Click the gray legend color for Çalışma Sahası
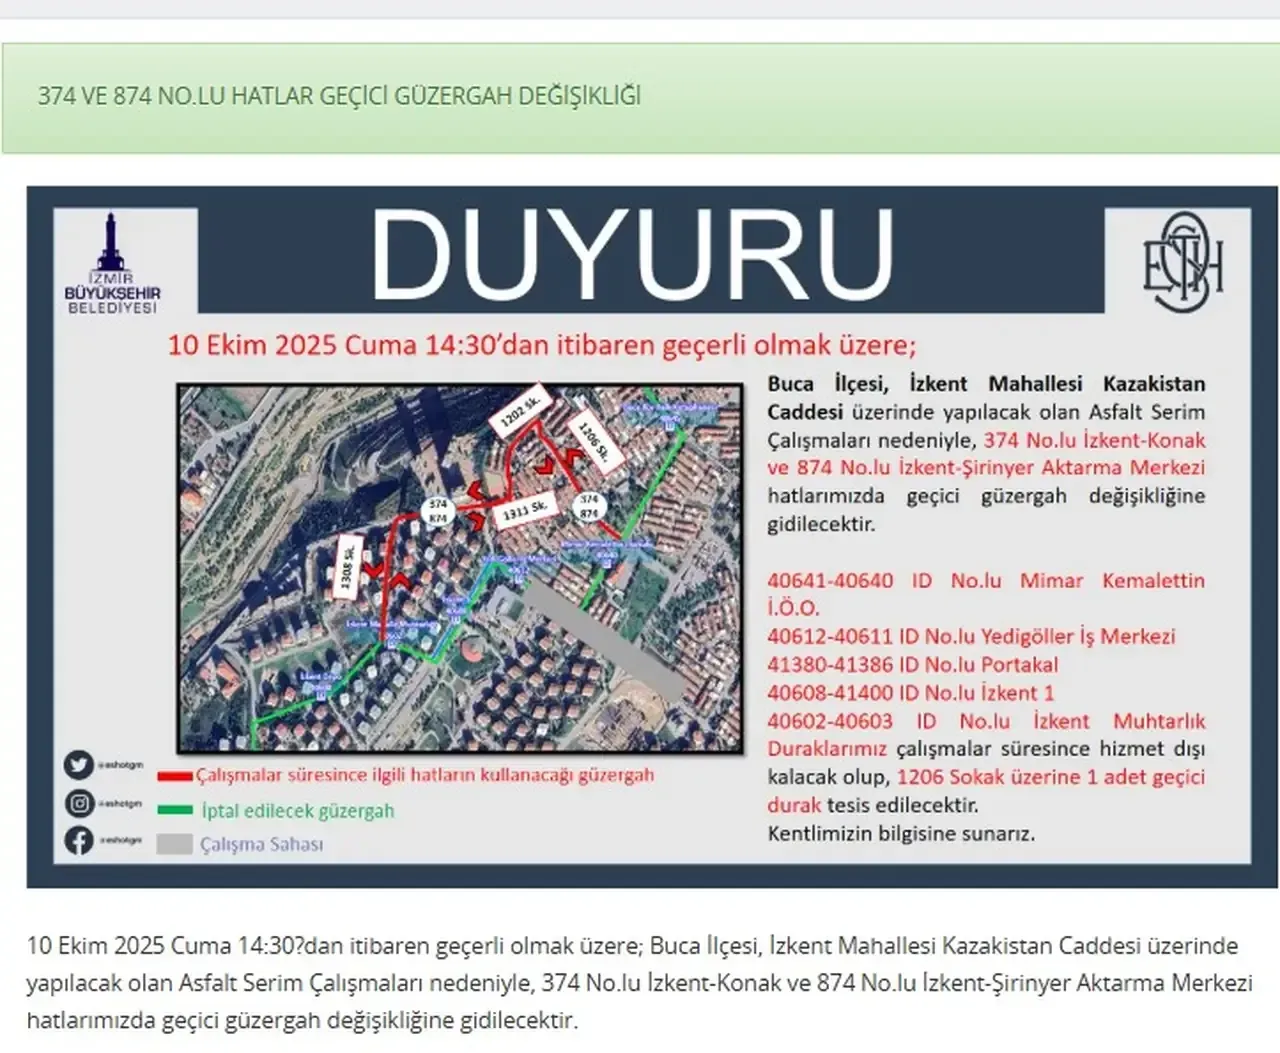This screenshot has height=1053, width=1280. (x=174, y=844)
